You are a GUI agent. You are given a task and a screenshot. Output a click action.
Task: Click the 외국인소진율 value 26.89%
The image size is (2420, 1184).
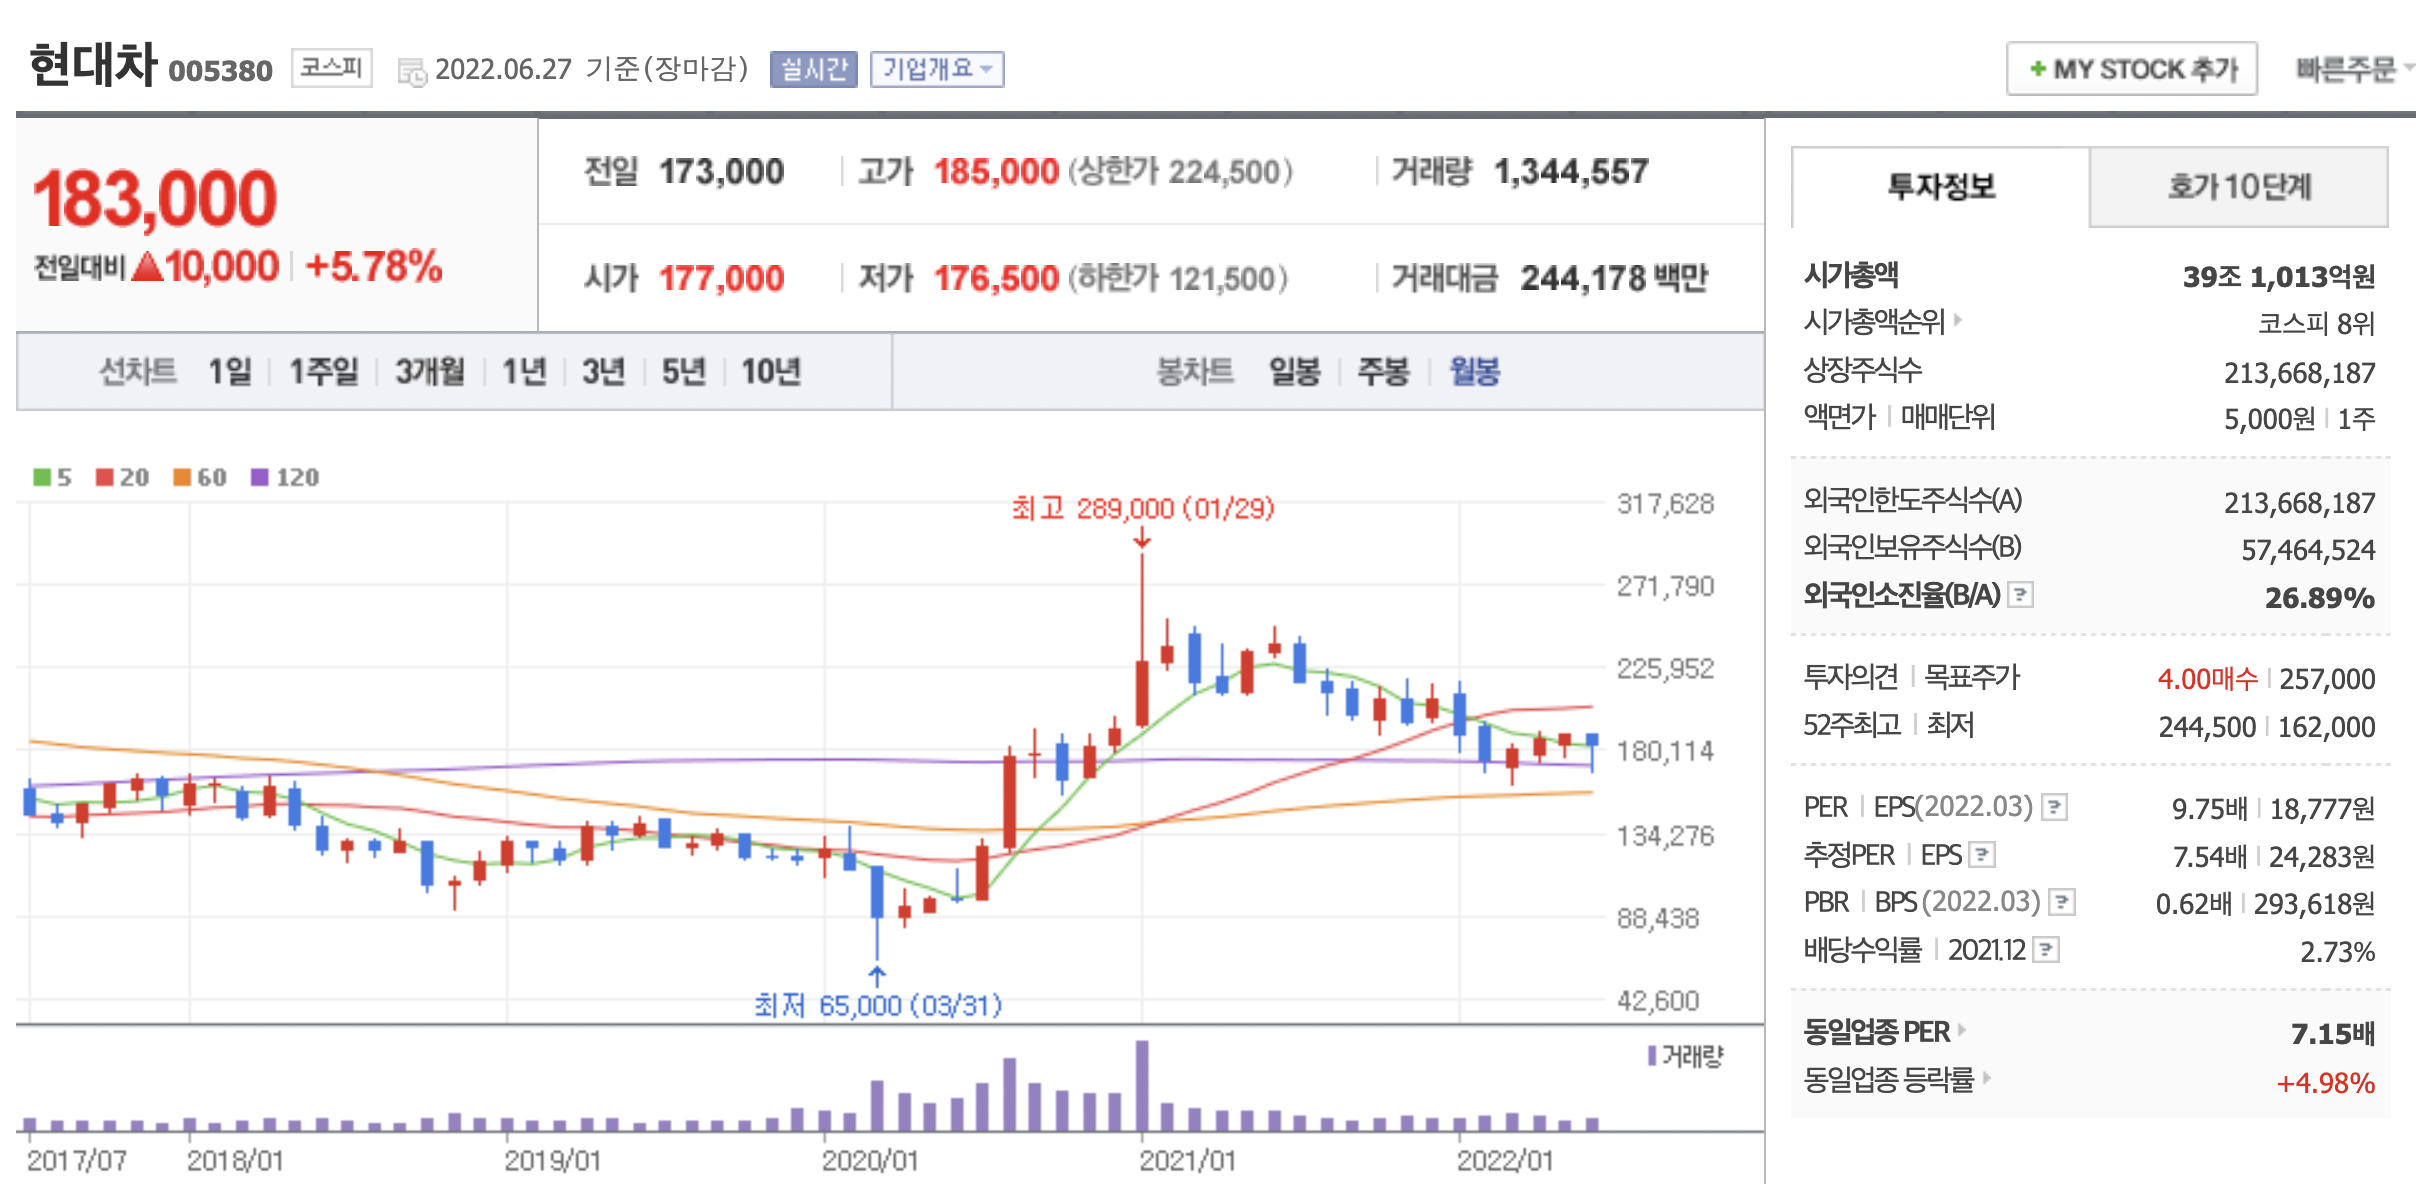(x=2319, y=598)
